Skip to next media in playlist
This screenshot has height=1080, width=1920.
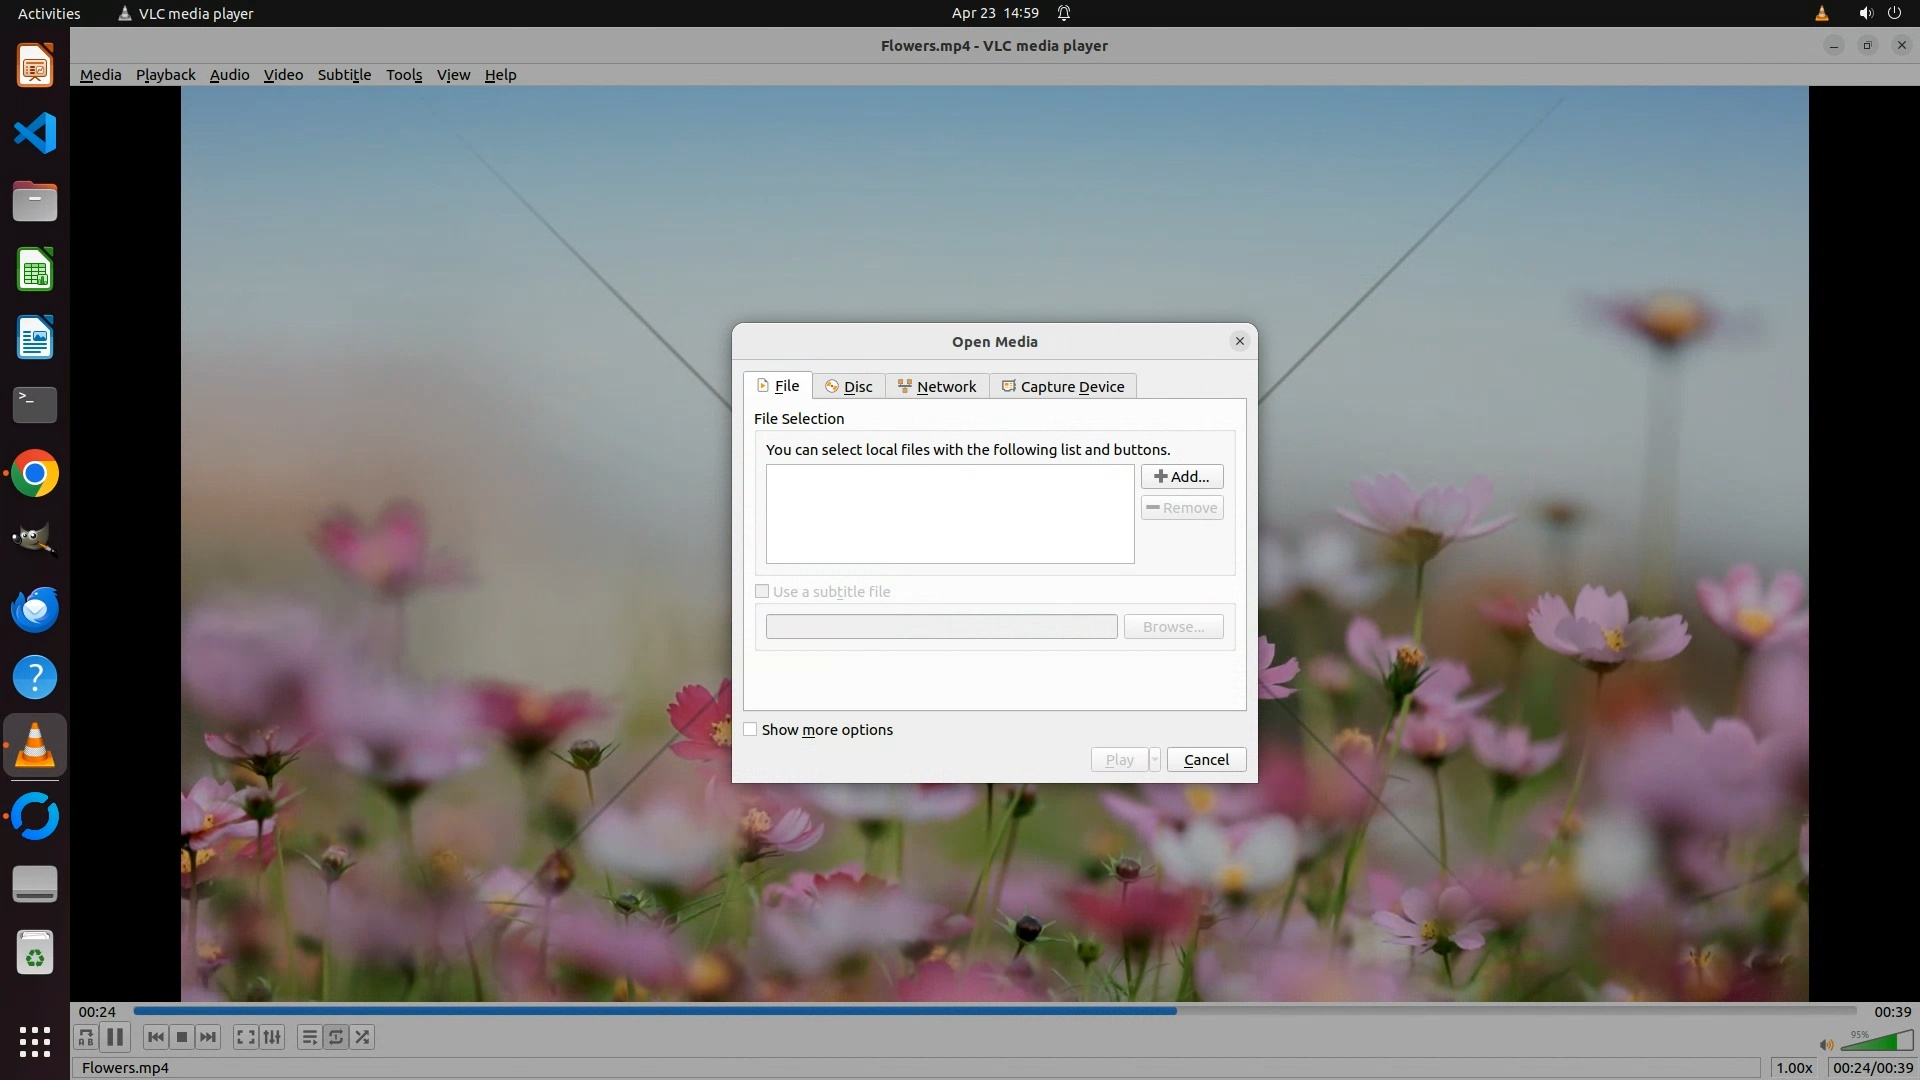(x=208, y=1037)
